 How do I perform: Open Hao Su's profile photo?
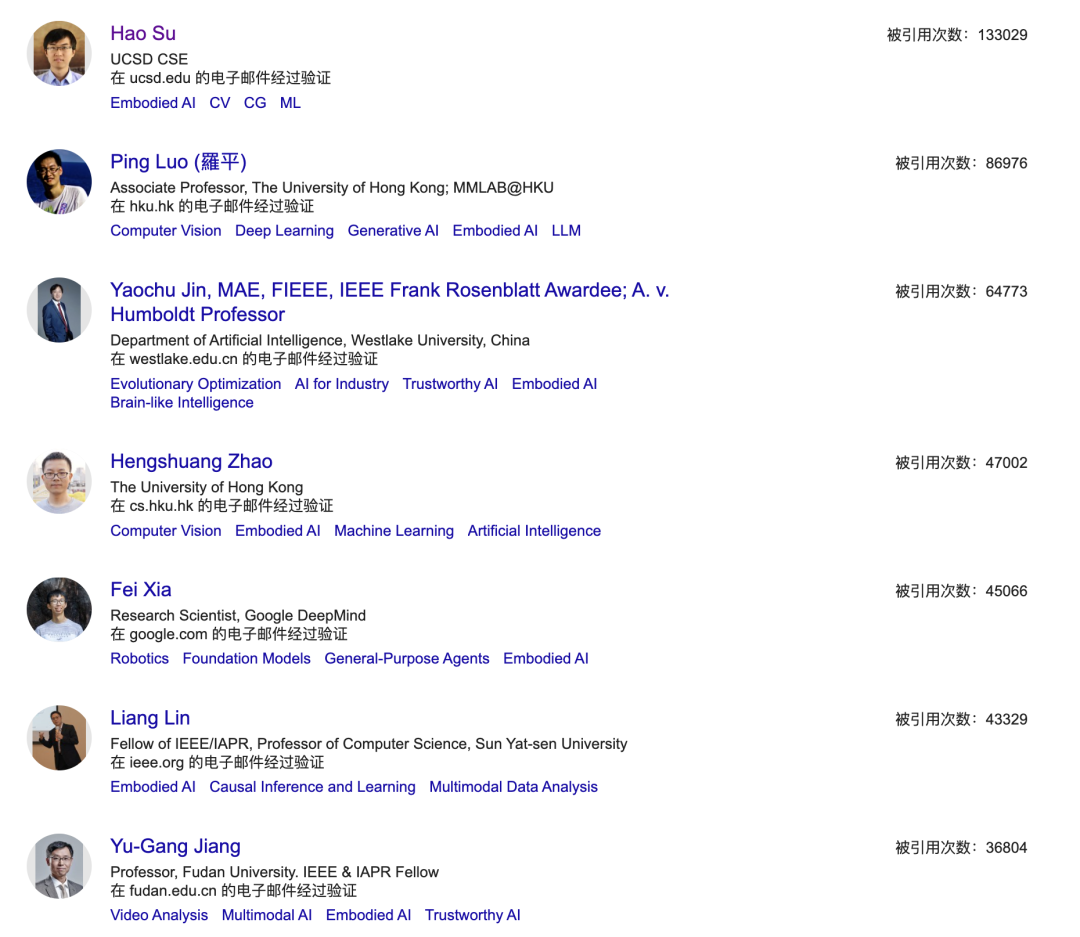coord(59,53)
